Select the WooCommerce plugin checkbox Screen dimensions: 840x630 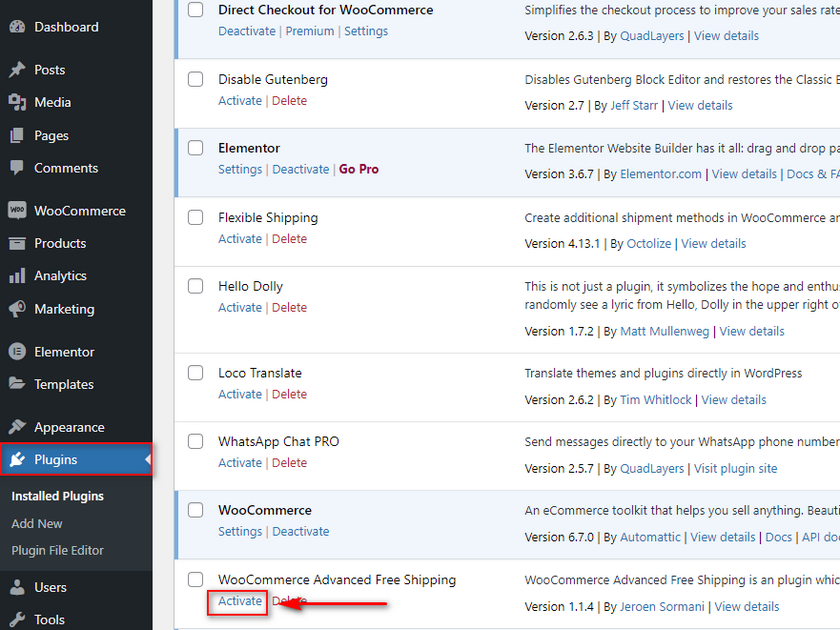pyautogui.click(x=196, y=510)
